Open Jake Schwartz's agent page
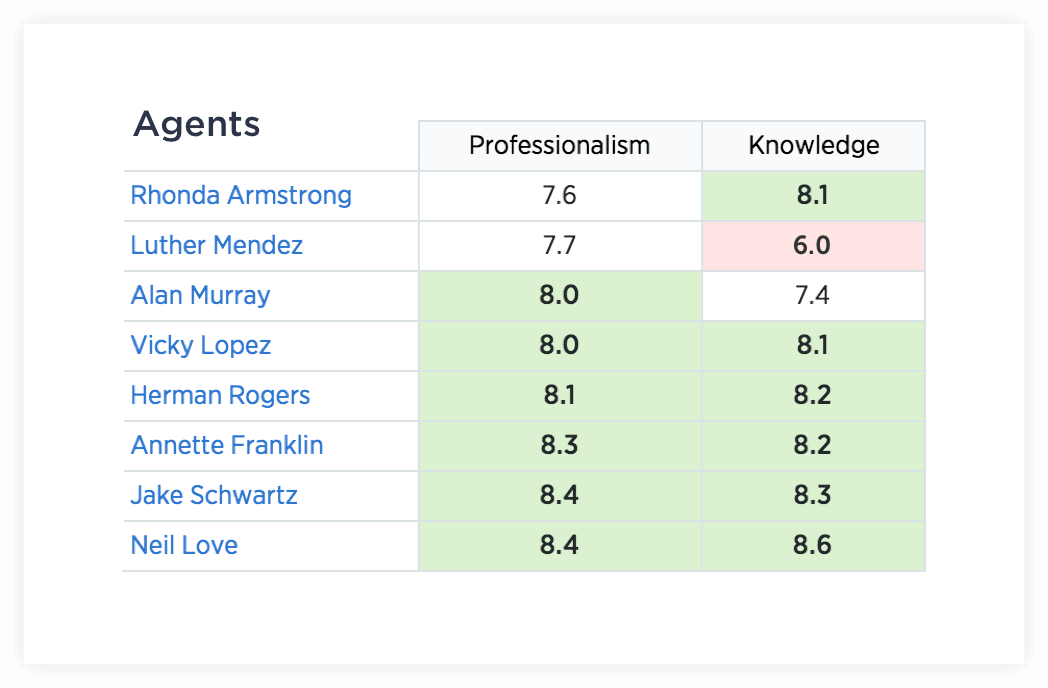The image size is (1048, 688). point(214,495)
